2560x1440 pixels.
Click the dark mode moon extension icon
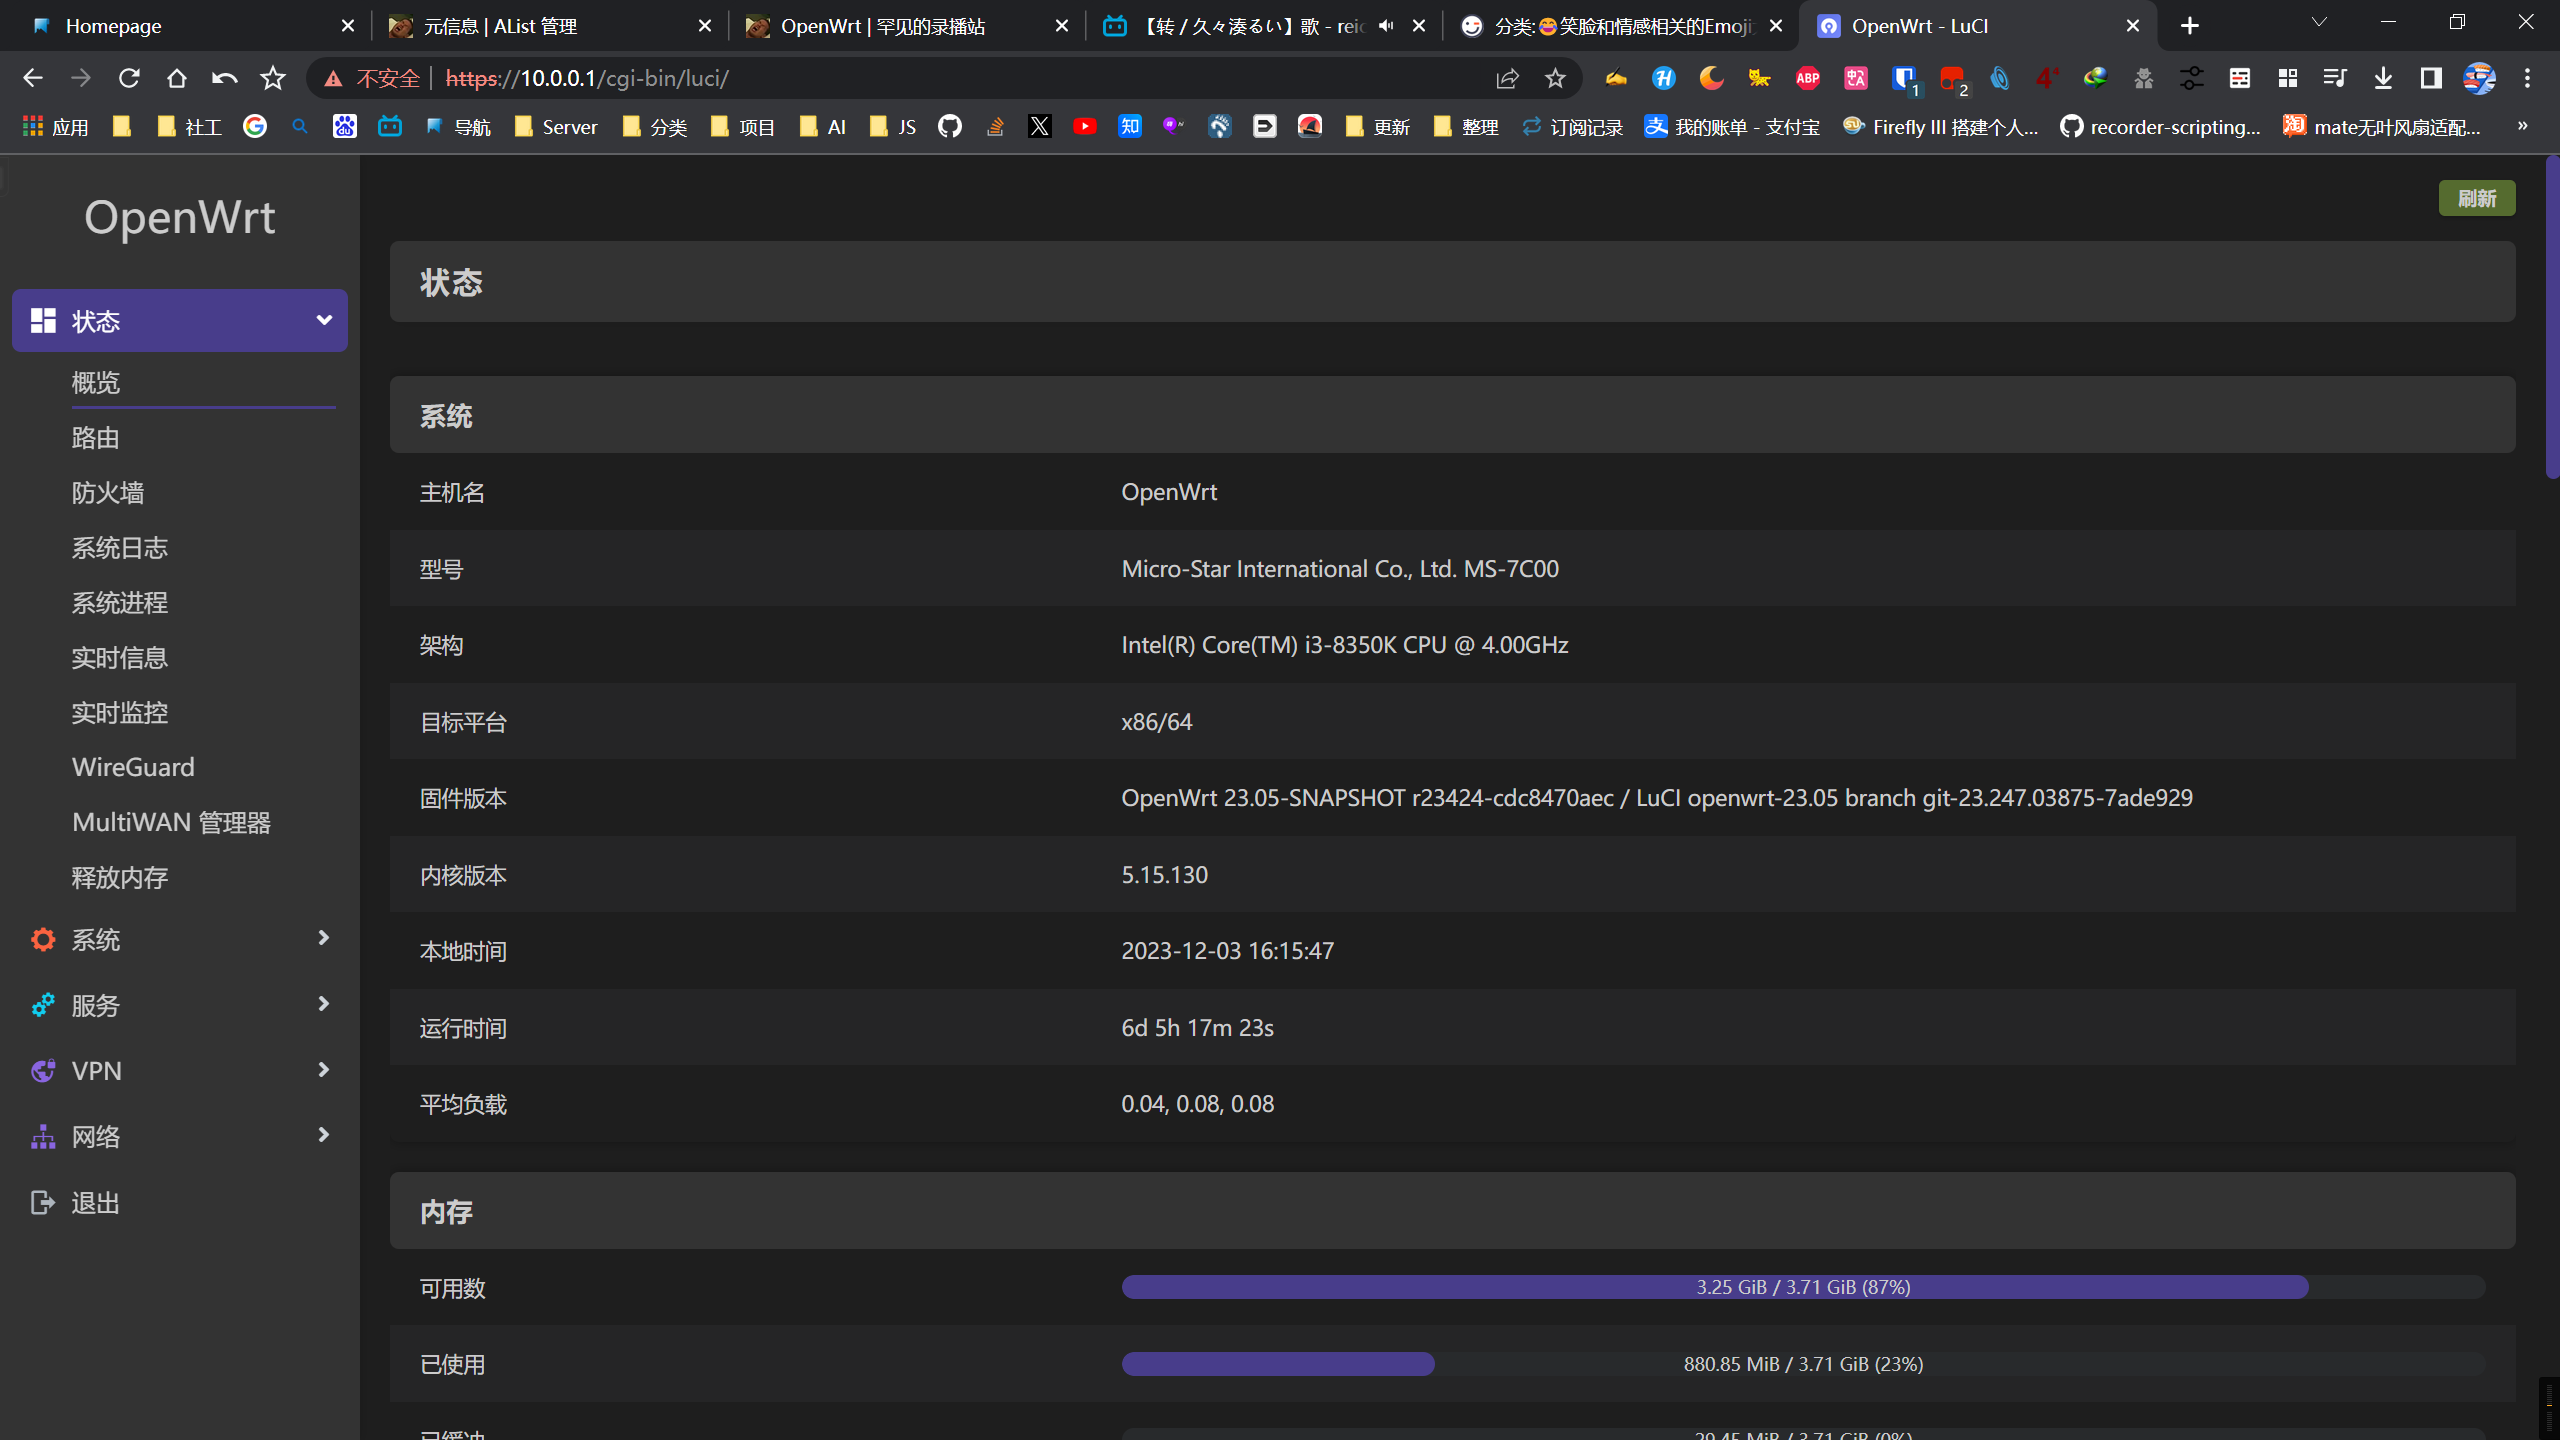[1711, 78]
